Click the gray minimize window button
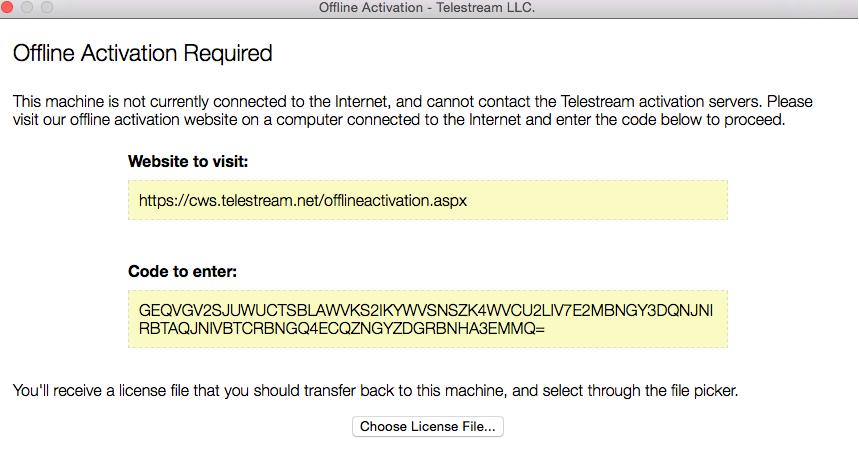This screenshot has width=859, height=463. (27, 7)
